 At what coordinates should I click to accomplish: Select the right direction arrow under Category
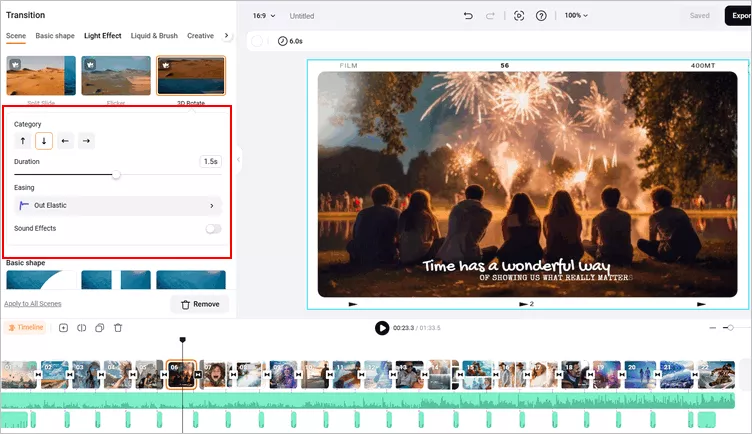(86, 141)
